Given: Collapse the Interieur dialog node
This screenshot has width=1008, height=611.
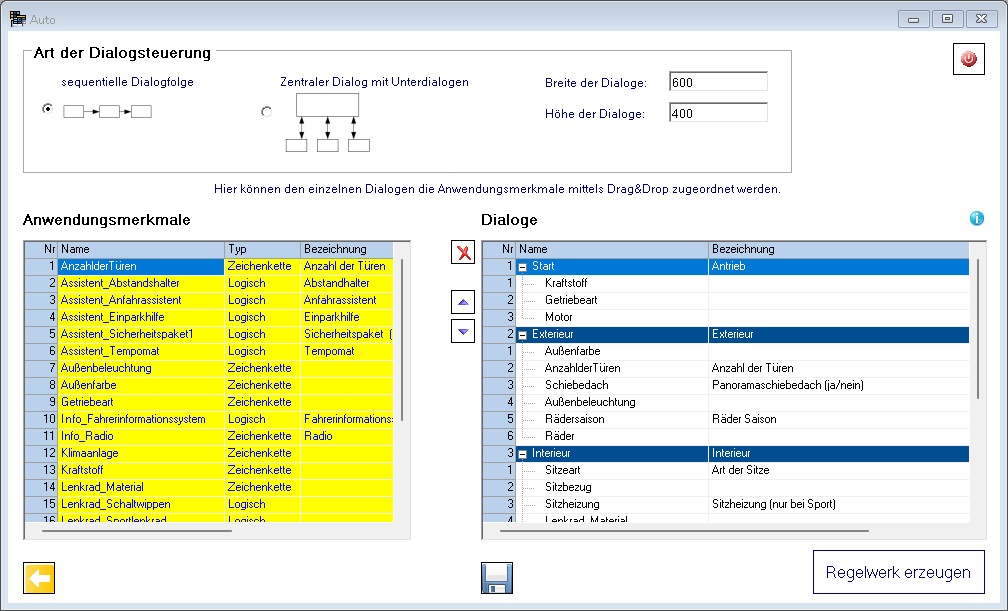Looking at the screenshot, I should click(x=522, y=453).
